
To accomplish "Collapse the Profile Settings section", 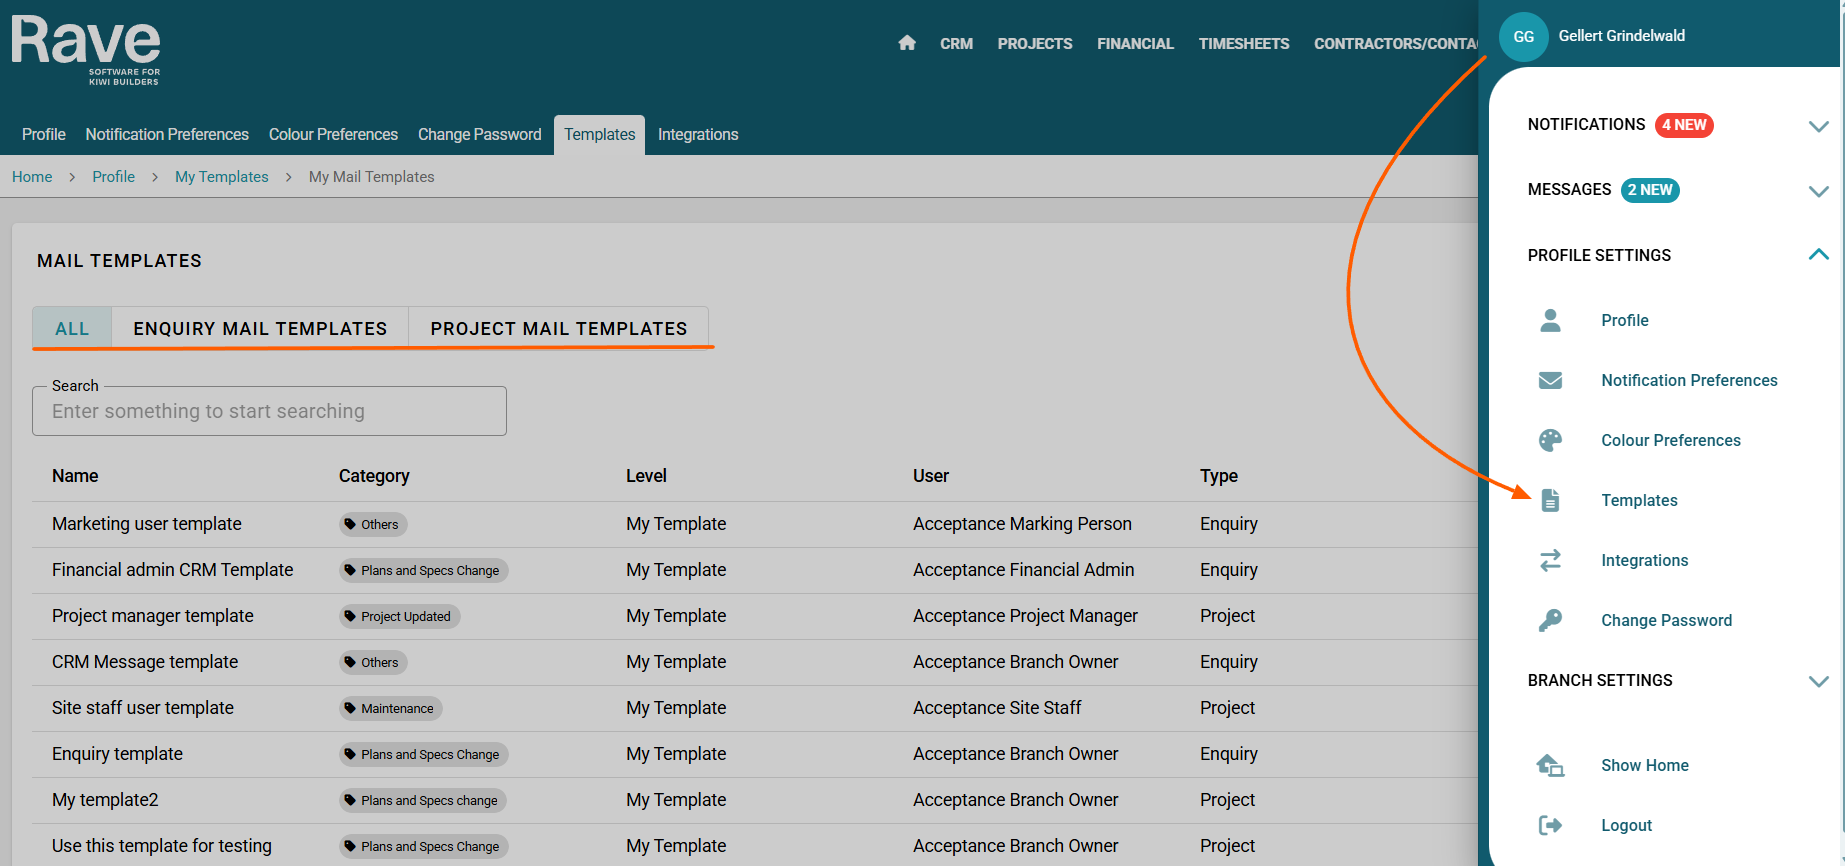I will (x=1818, y=255).
